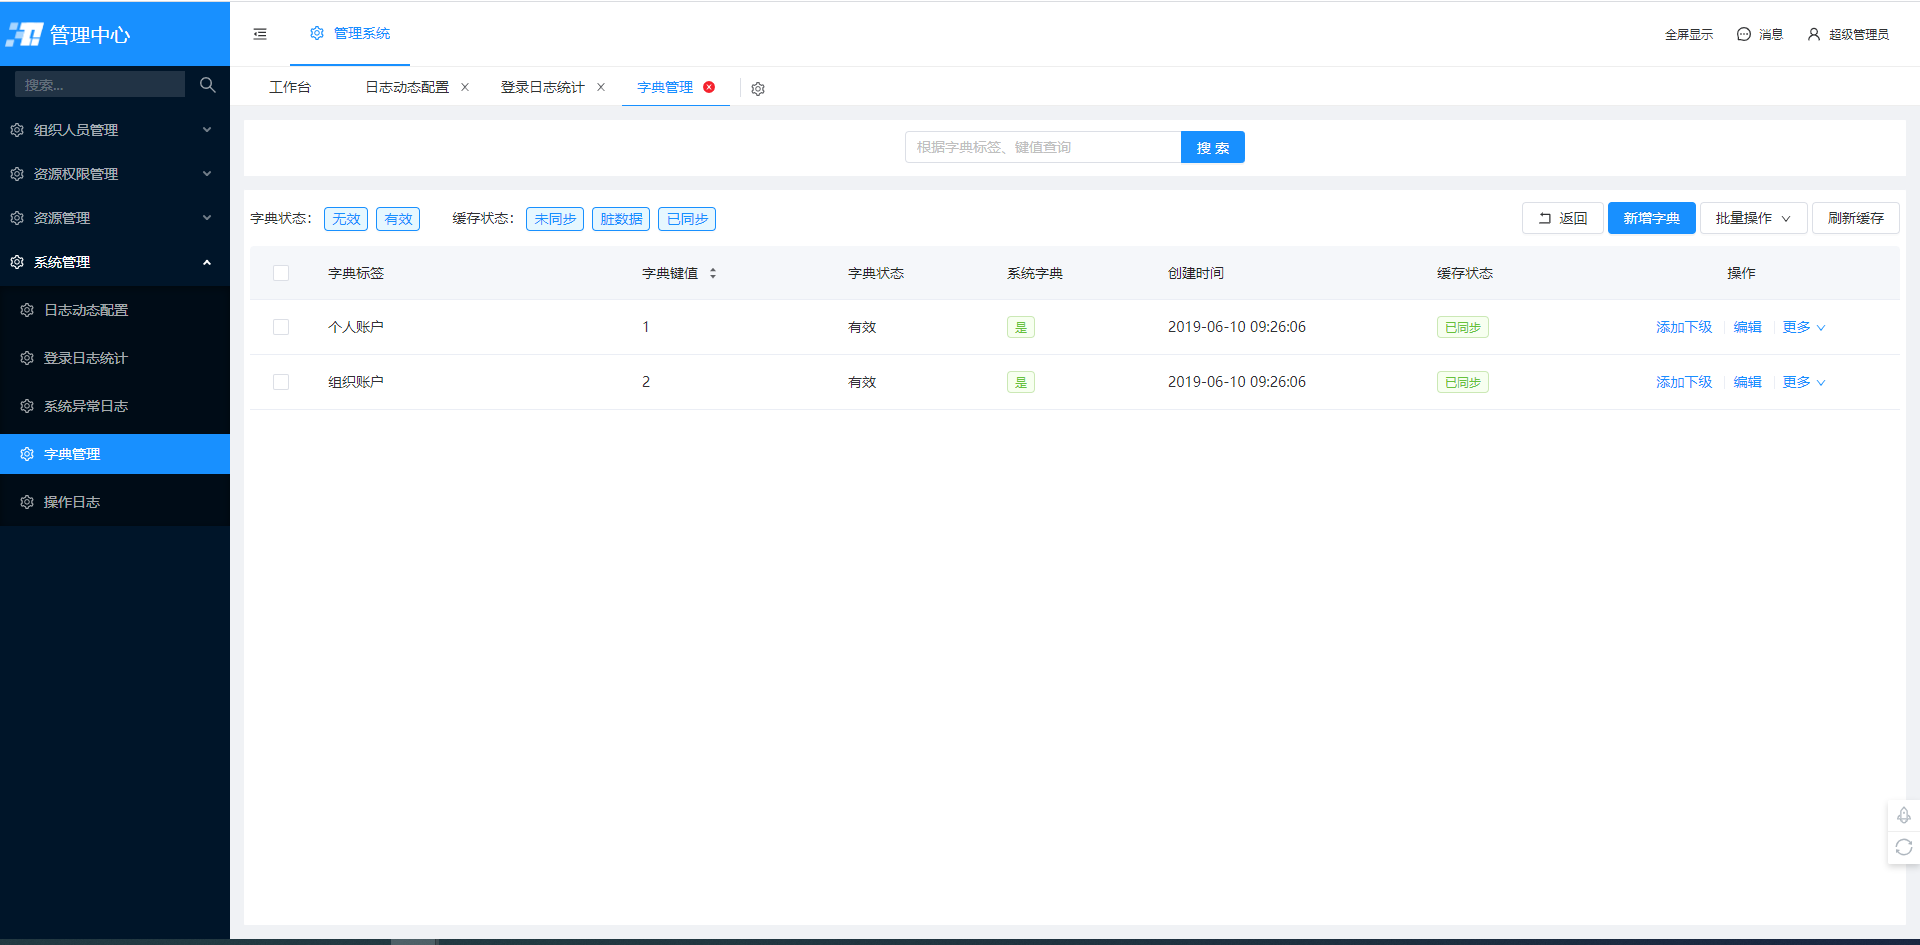Focus the sidebar 搜索 input
1920x945 pixels.
click(x=100, y=85)
